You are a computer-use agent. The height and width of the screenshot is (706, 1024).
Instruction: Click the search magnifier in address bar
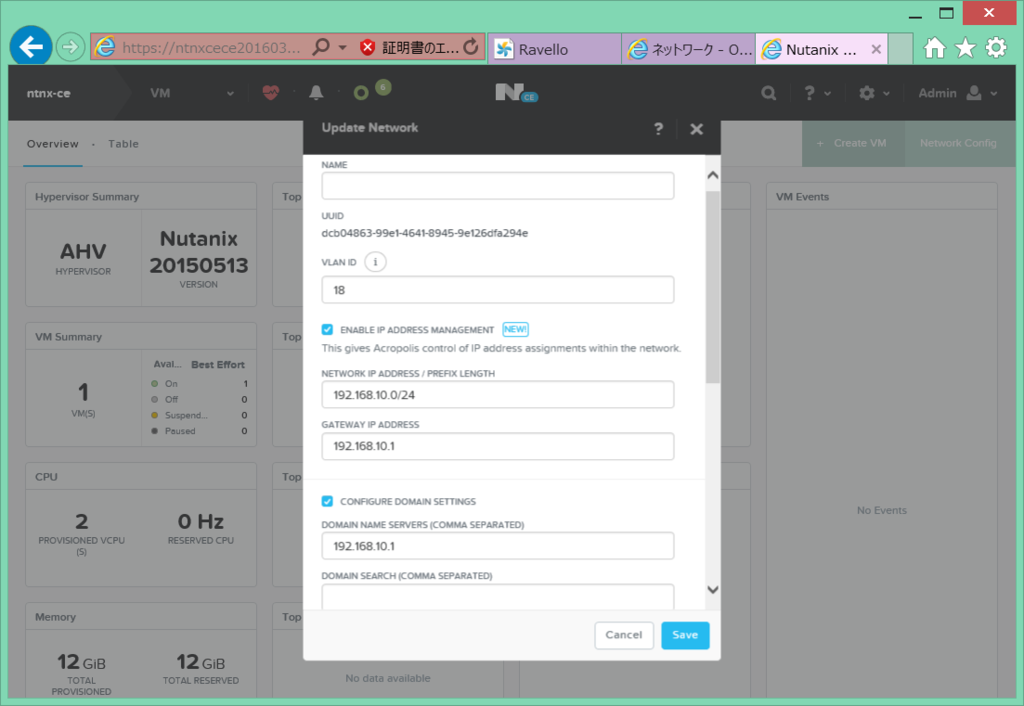pyautogui.click(x=321, y=47)
